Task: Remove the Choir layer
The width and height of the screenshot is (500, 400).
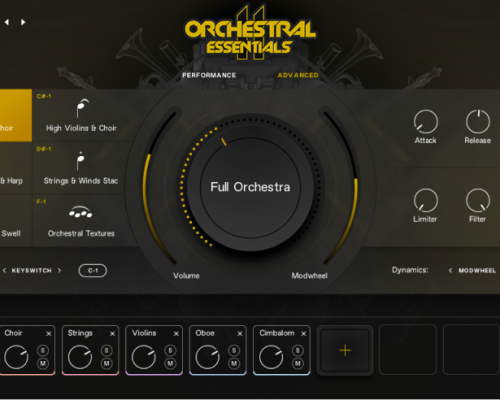Action: click(x=49, y=334)
